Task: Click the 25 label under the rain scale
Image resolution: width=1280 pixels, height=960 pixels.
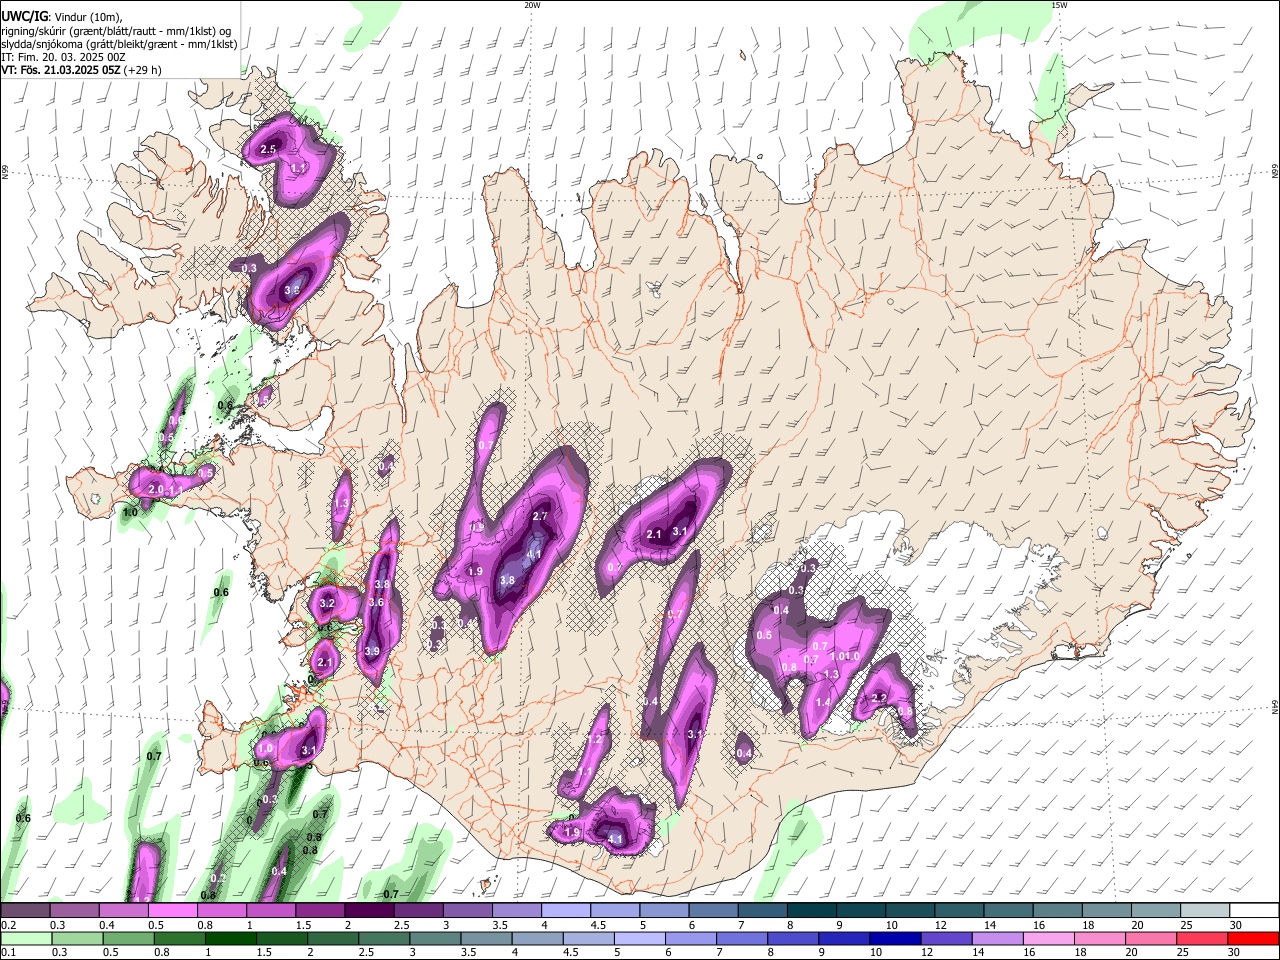Action: click(x=1183, y=952)
